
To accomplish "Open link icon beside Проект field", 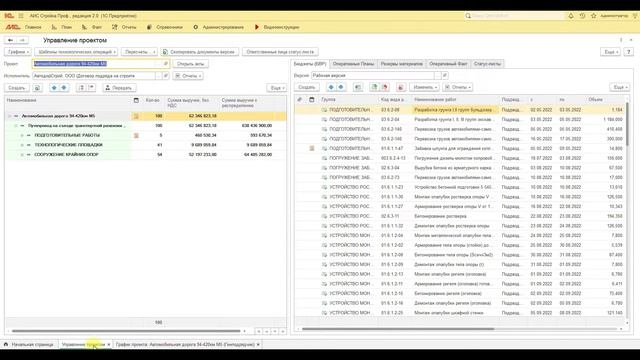I will click(165, 64).
